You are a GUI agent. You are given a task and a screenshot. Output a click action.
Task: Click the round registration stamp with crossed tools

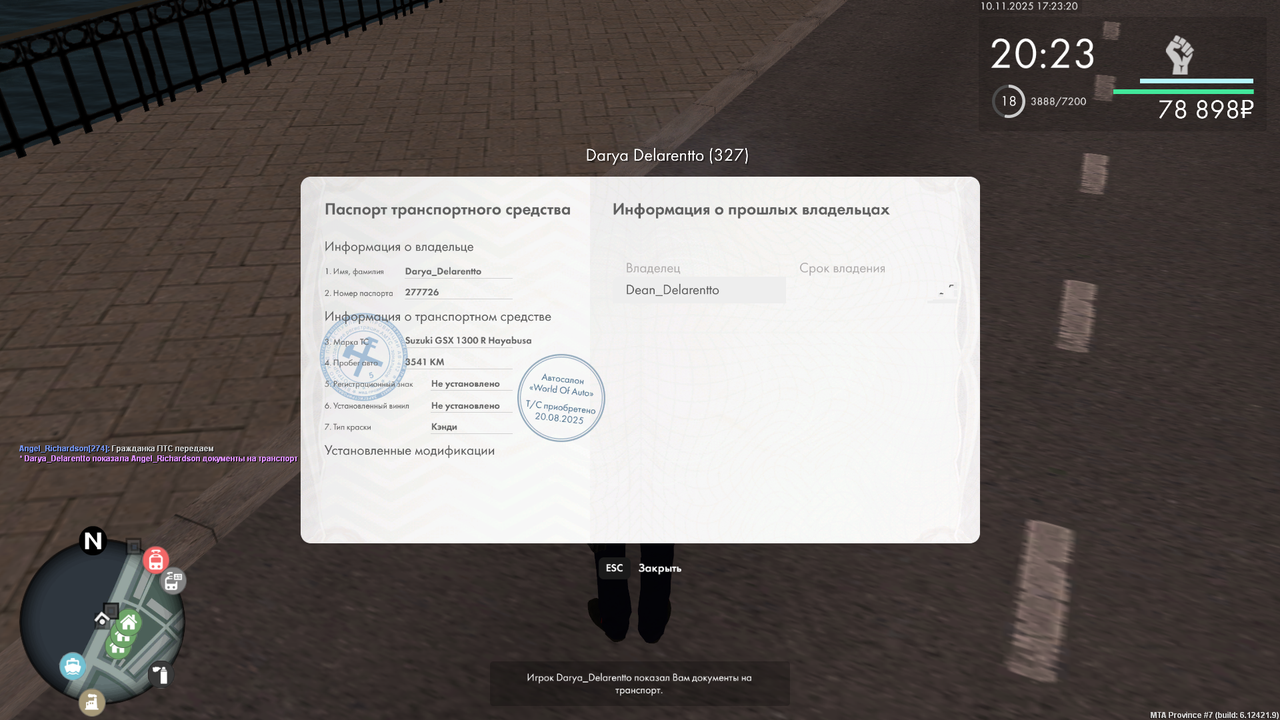[x=364, y=357]
